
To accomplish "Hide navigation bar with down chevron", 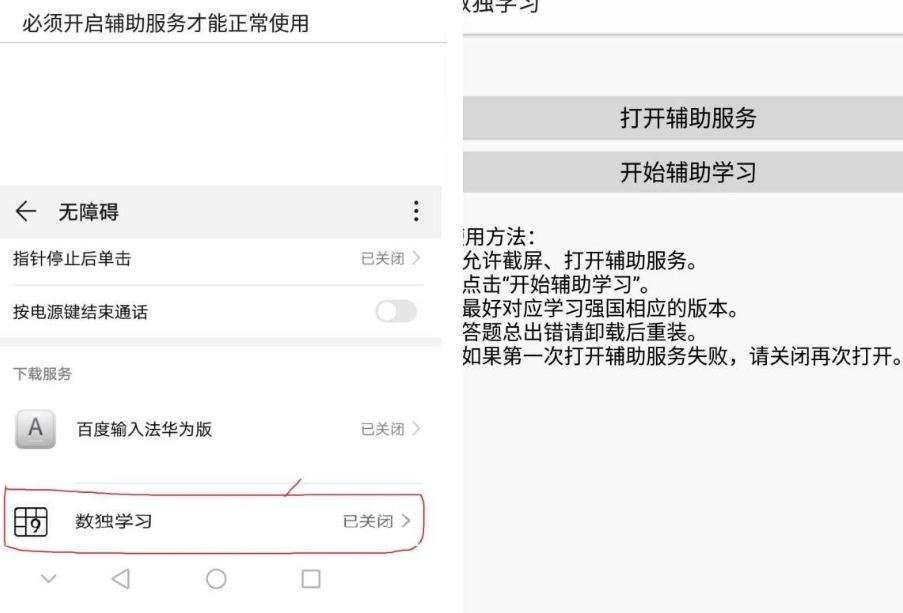I will pyautogui.click(x=49, y=578).
